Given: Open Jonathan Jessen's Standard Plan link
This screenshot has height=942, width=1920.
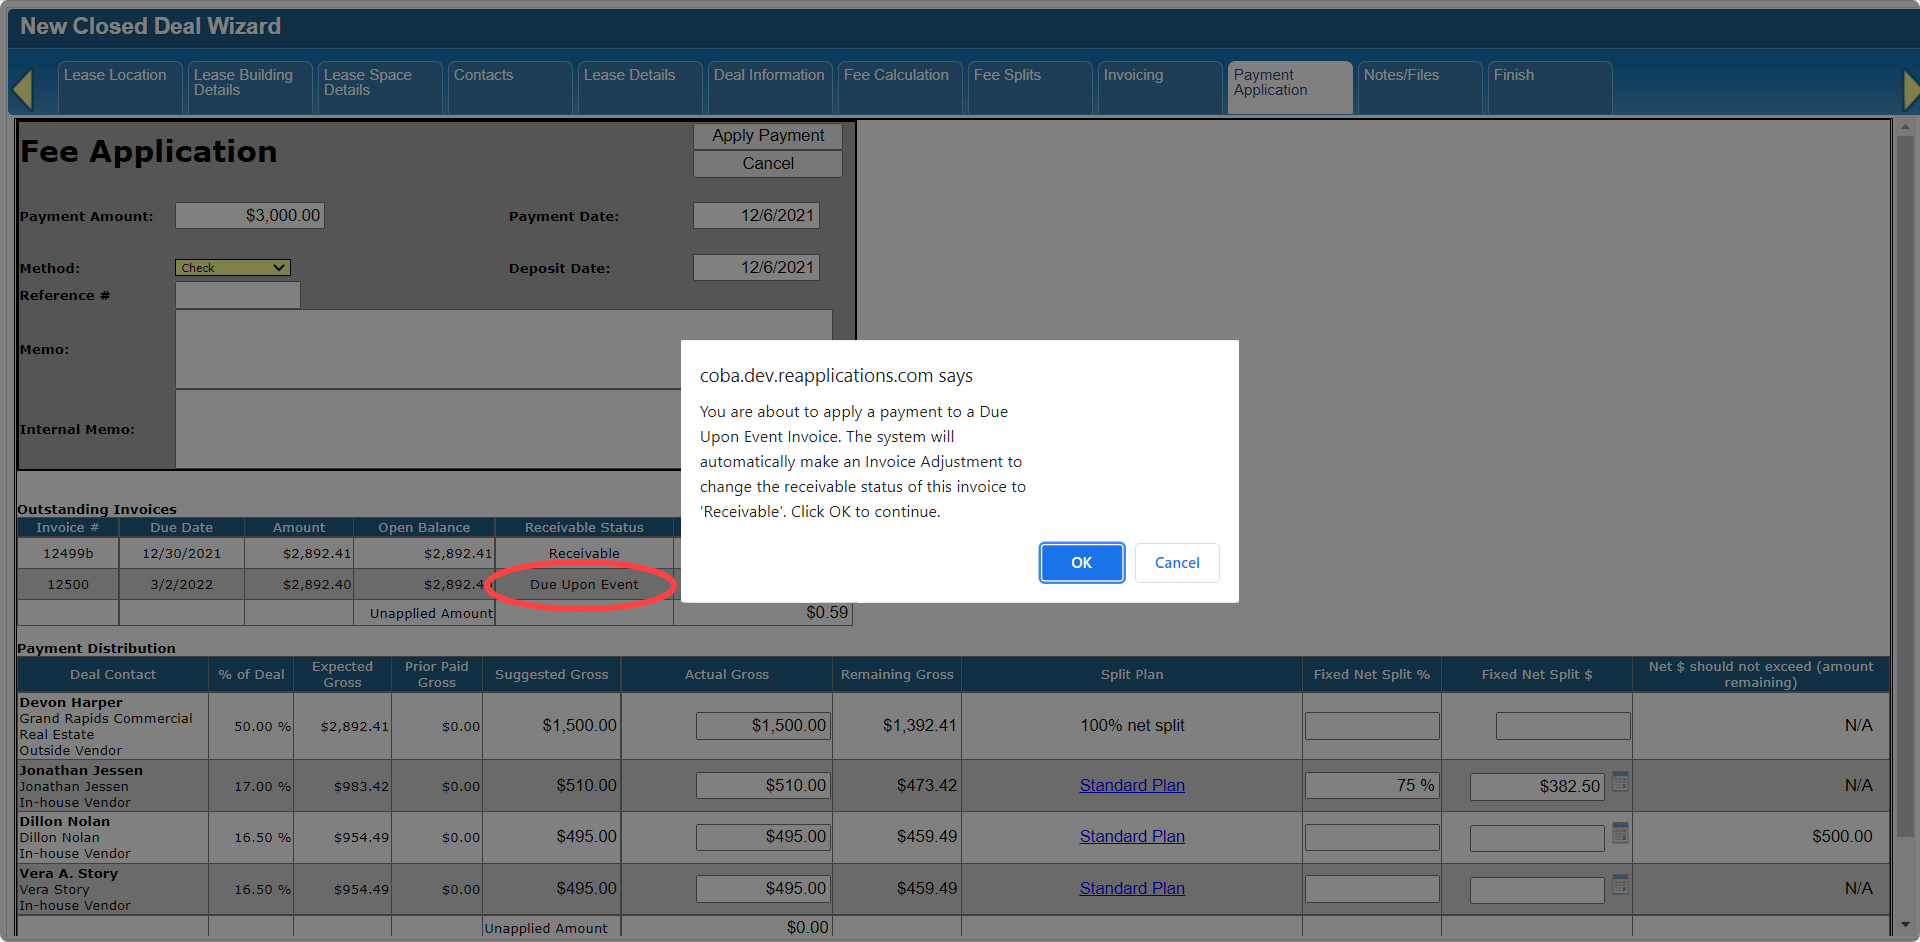Looking at the screenshot, I should pos(1131,786).
